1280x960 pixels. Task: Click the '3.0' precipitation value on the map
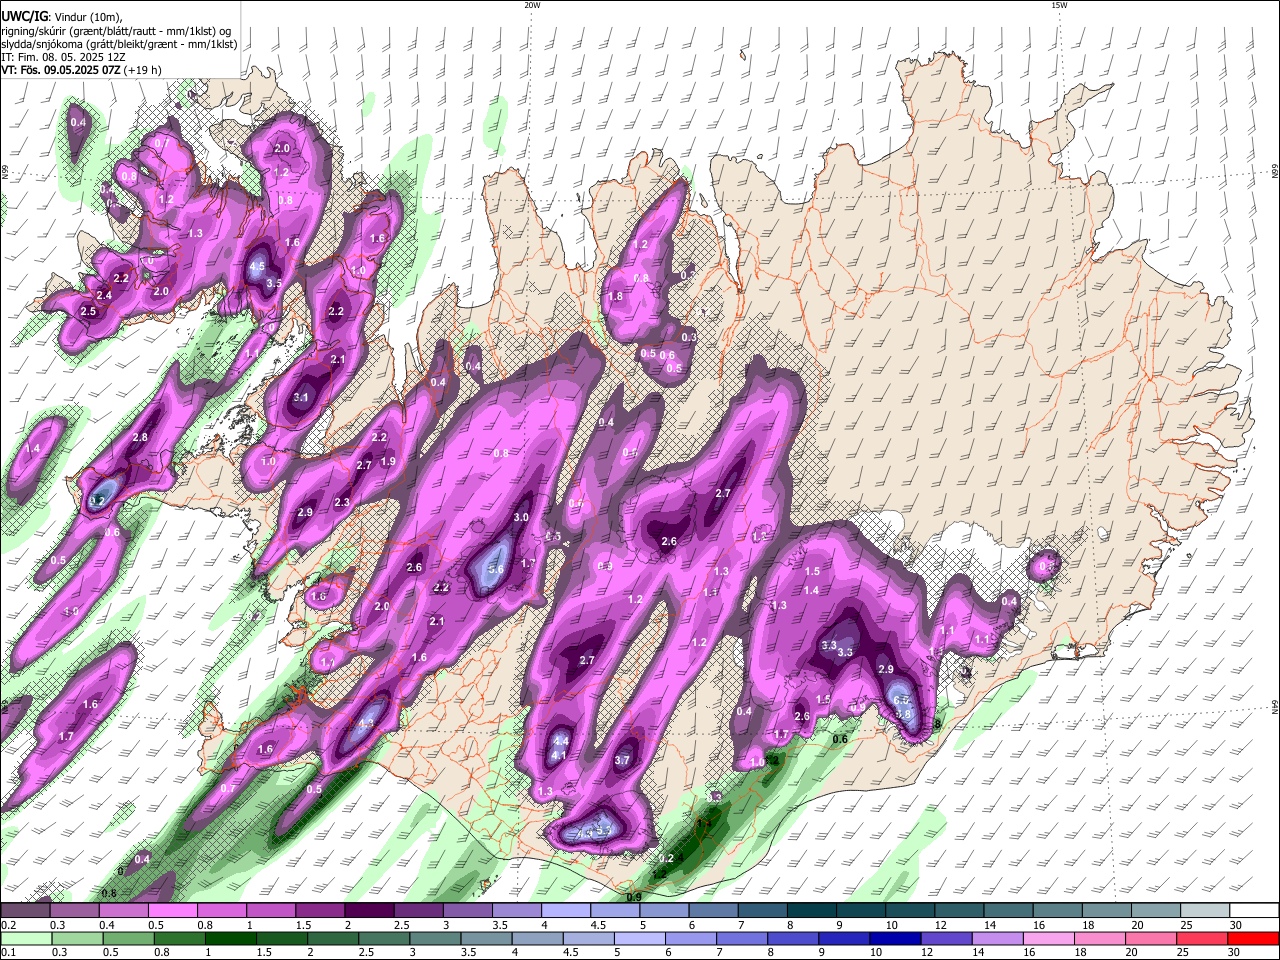click(521, 517)
